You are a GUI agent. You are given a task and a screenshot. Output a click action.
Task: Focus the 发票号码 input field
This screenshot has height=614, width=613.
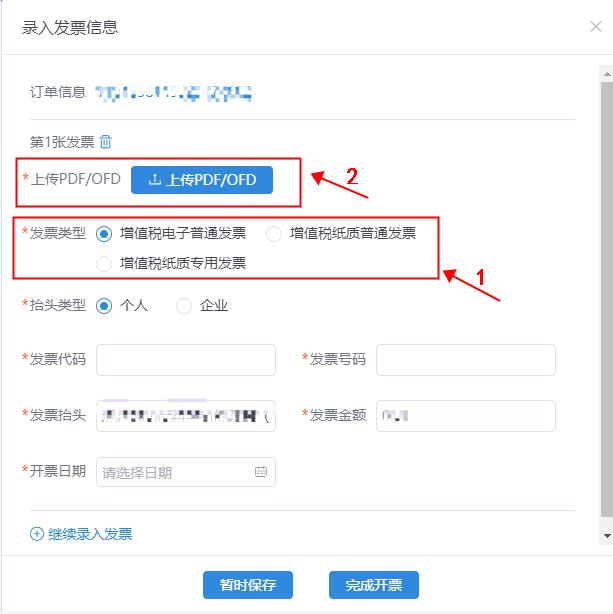point(466,359)
